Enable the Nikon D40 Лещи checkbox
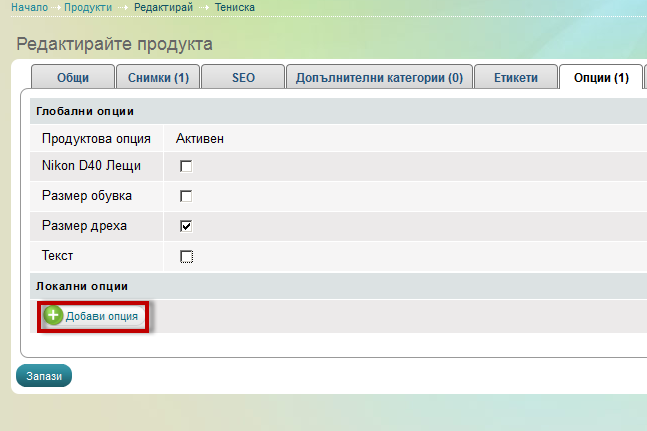Screen dimensions: 647x431 tap(186, 166)
